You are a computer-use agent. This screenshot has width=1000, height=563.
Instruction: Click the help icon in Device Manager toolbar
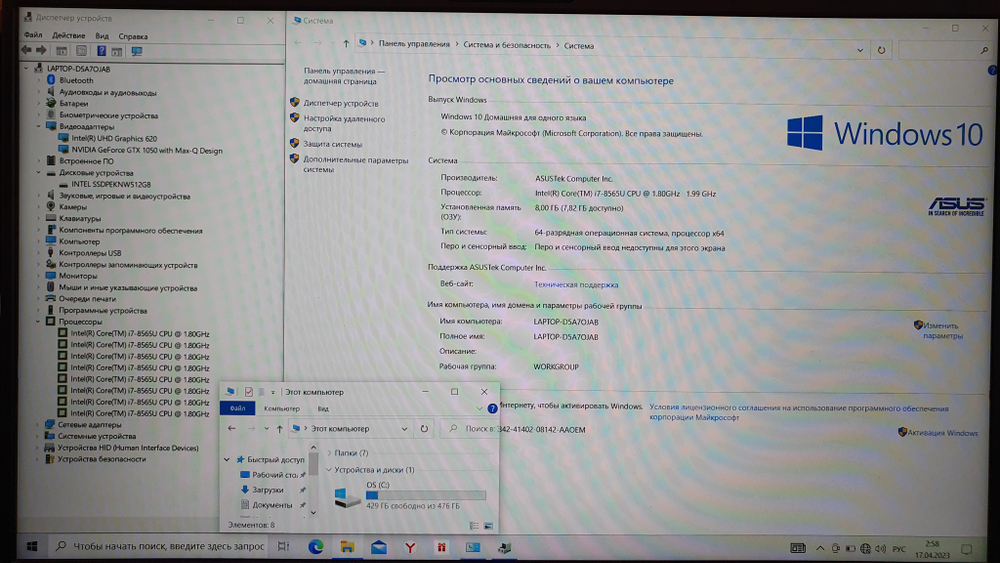101,50
